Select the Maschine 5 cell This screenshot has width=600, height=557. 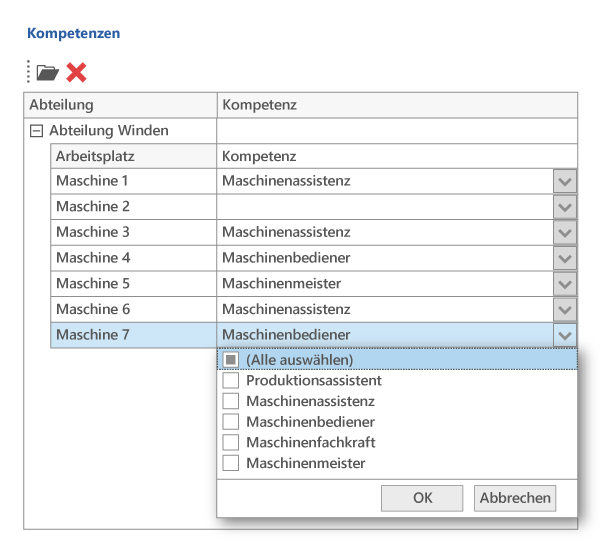pos(134,283)
